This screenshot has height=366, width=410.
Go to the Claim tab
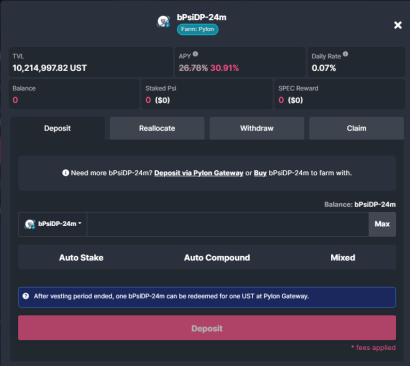pos(356,128)
